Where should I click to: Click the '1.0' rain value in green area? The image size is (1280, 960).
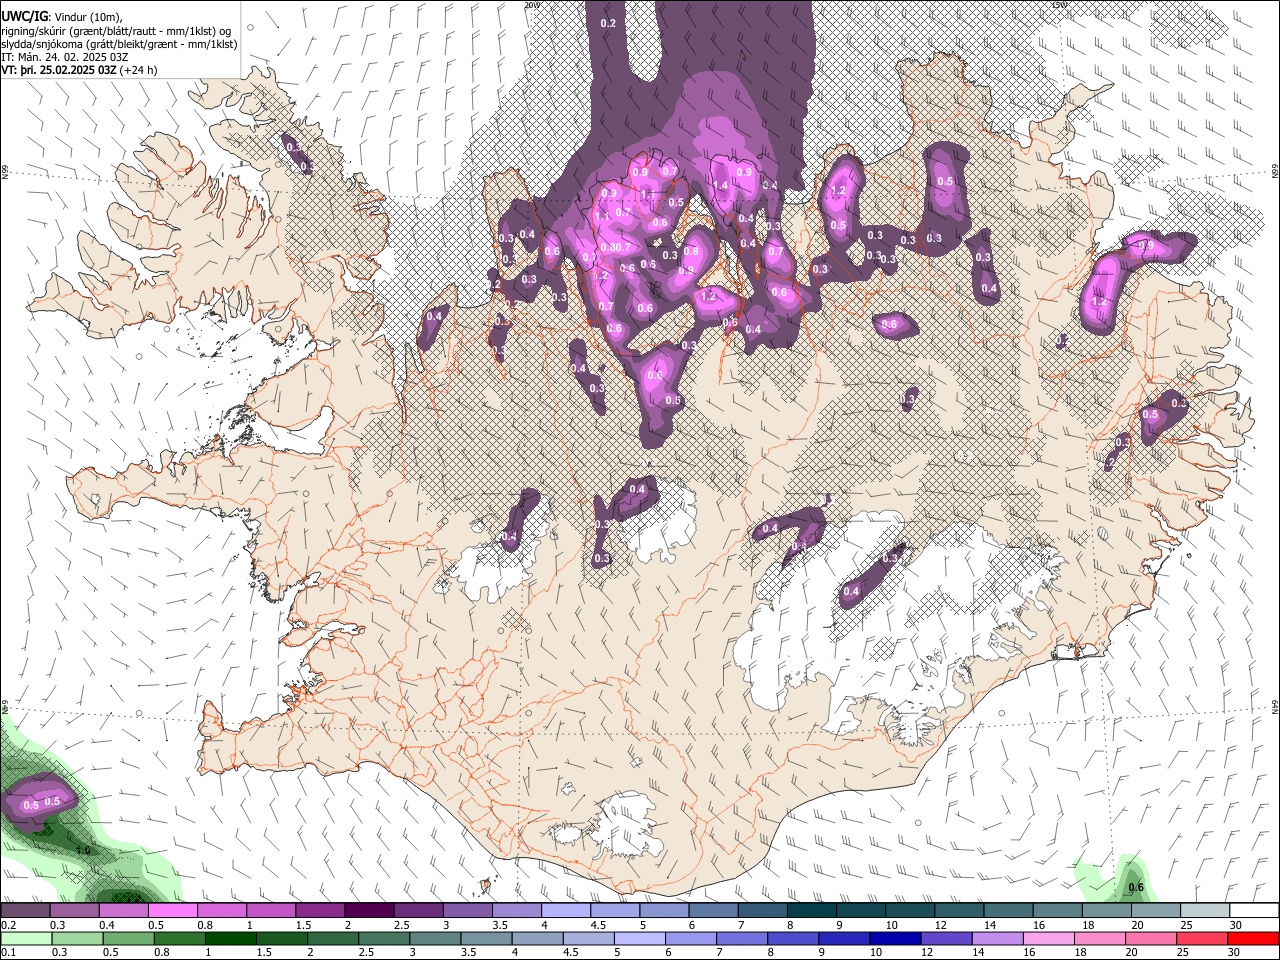tap(84, 851)
